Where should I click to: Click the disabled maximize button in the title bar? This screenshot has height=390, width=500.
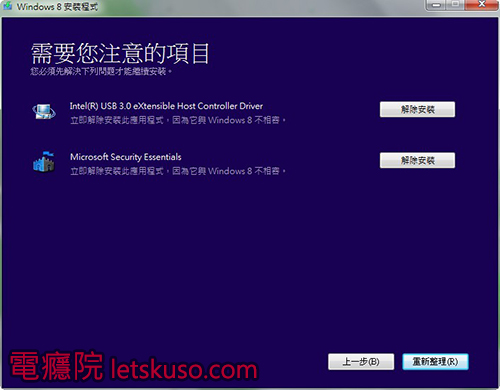[x=456, y=5]
